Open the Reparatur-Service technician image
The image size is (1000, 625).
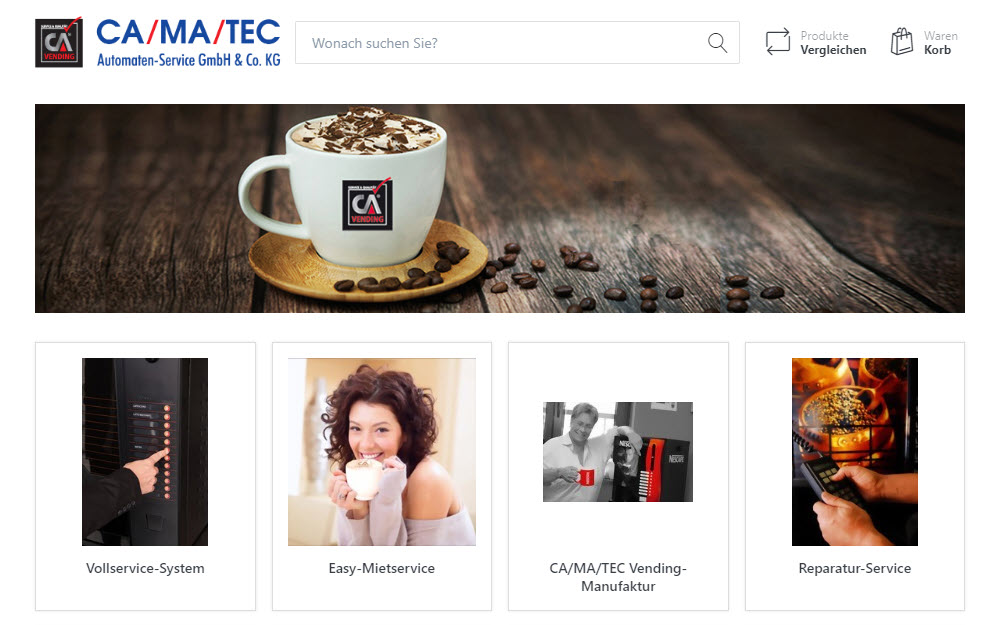855,452
